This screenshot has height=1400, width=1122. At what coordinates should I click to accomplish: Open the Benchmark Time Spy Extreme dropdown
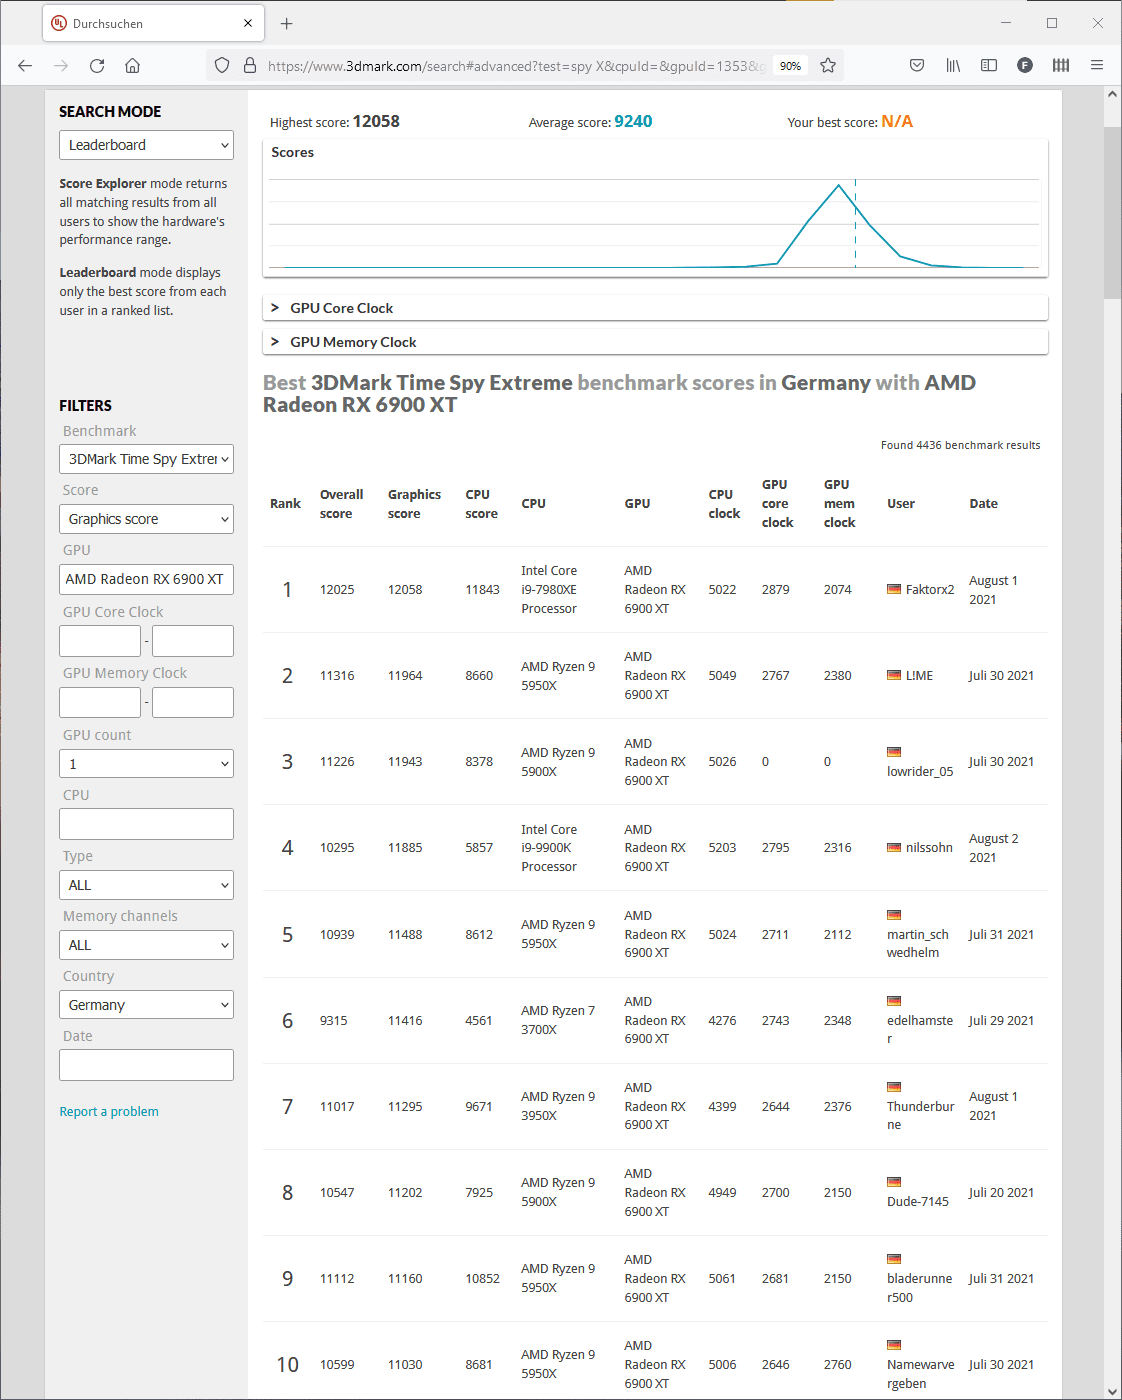146,459
